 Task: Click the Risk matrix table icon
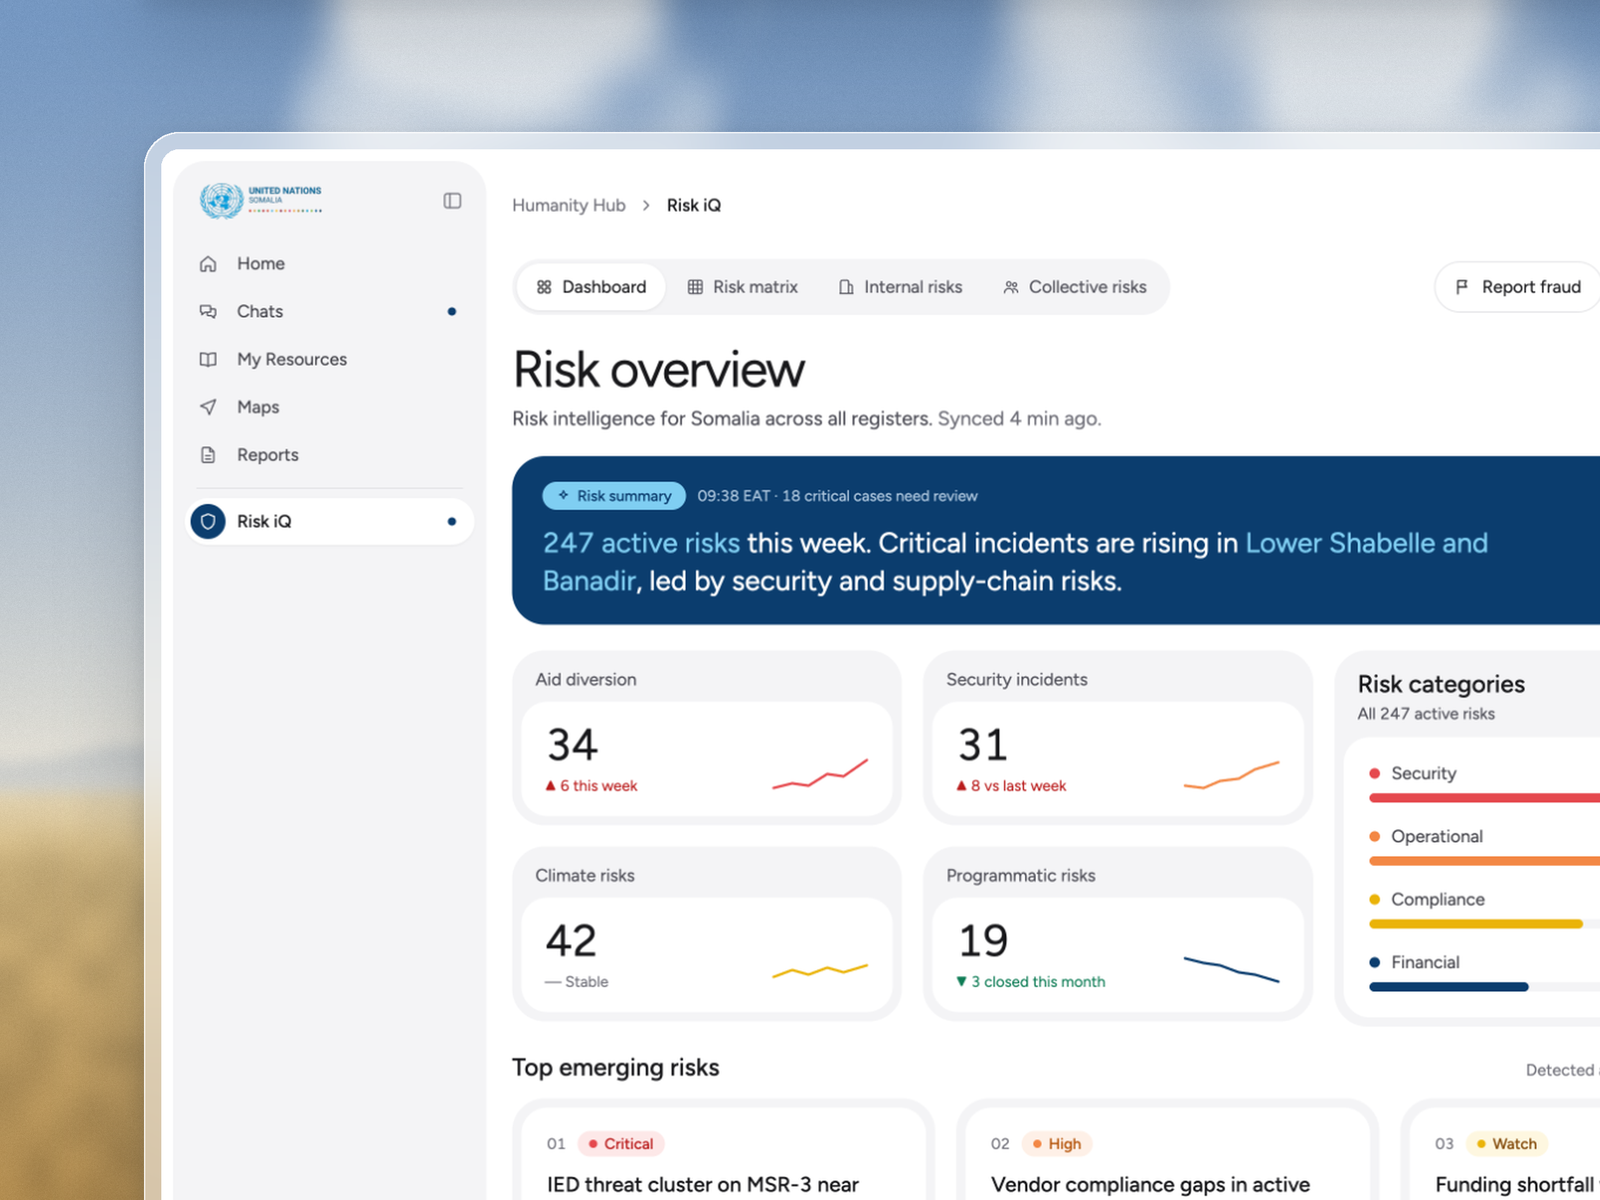pos(695,287)
